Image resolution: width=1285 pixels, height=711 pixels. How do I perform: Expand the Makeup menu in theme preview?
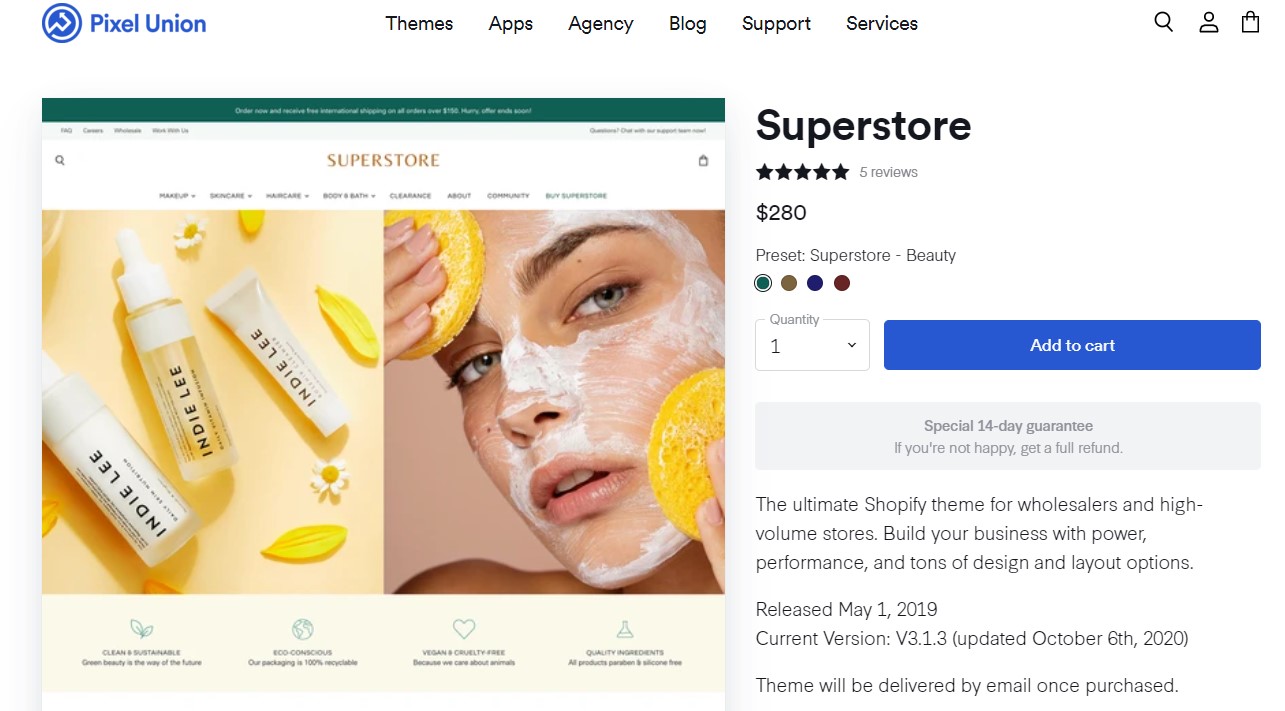click(177, 196)
